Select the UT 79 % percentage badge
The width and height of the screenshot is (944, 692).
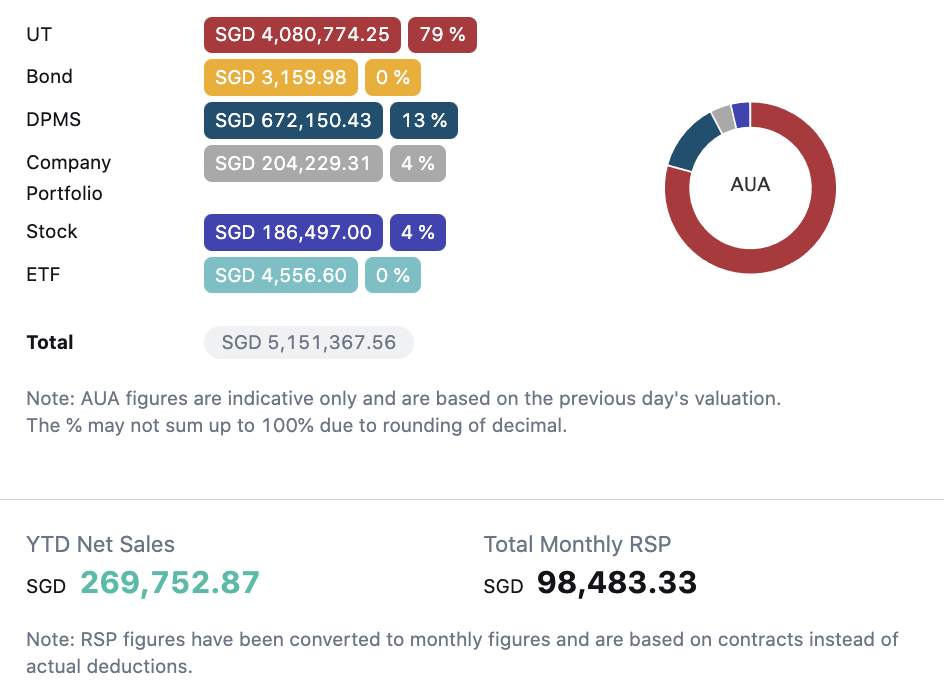click(x=442, y=35)
